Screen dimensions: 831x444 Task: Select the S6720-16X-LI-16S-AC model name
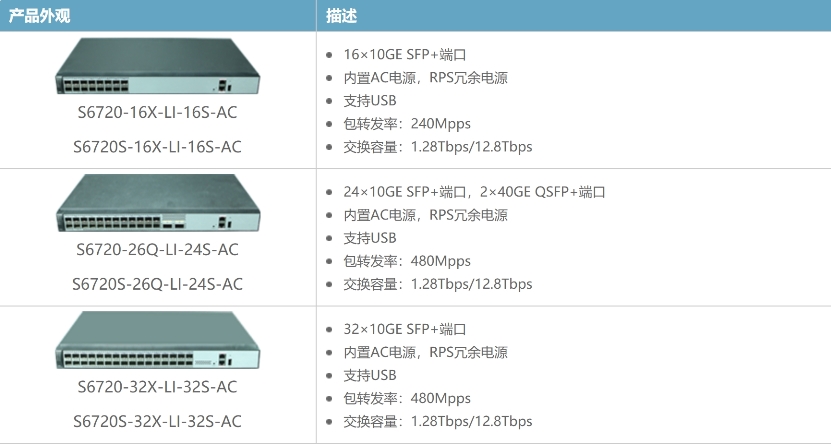coord(157,112)
